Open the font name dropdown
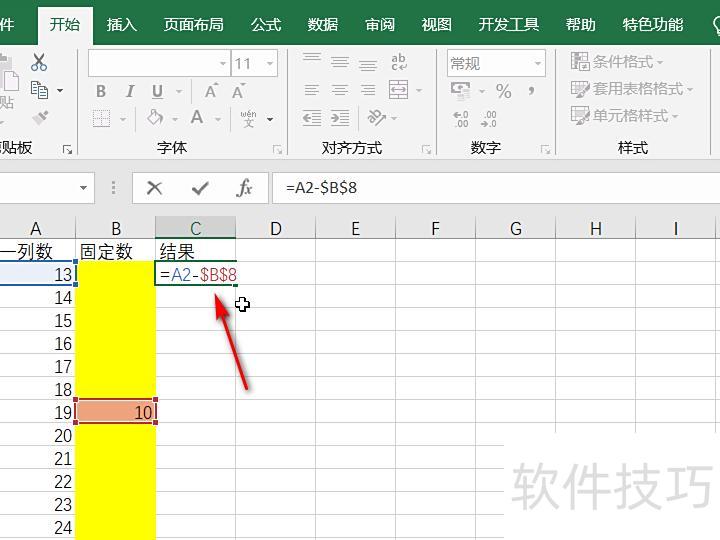 [223, 63]
